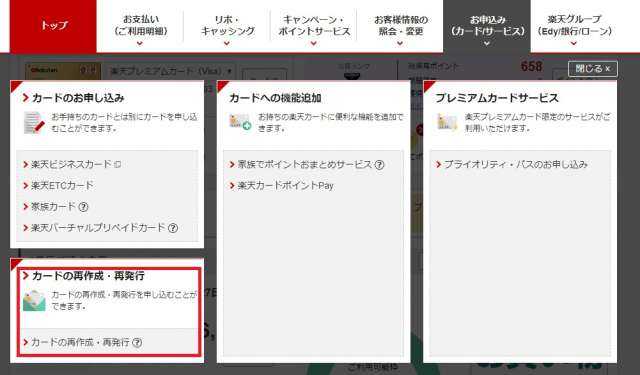Show help for 家族でポイントおまとめサービス
The width and height of the screenshot is (640, 375).
click(380, 165)
